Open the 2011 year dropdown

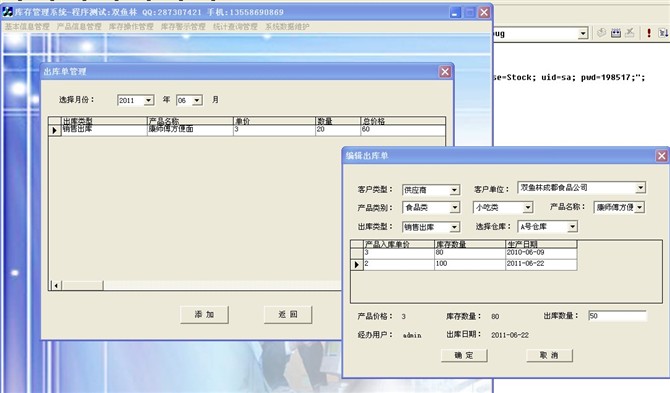(x=148, y=100)
